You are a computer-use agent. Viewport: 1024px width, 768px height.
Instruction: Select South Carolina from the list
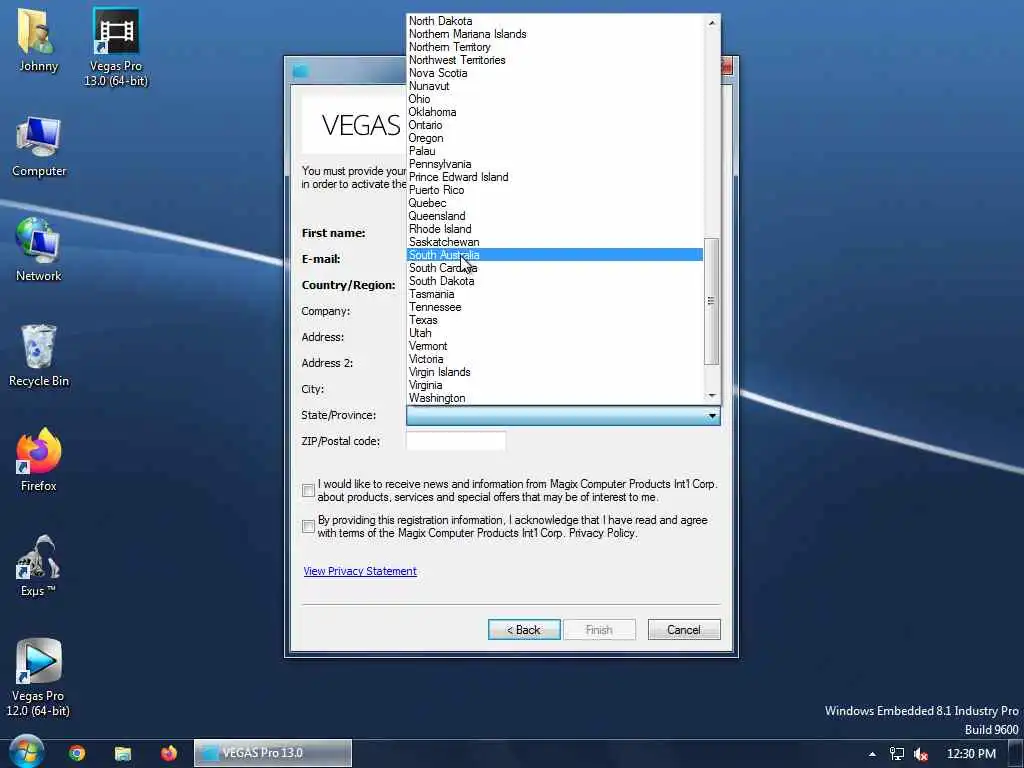[554, 268]
